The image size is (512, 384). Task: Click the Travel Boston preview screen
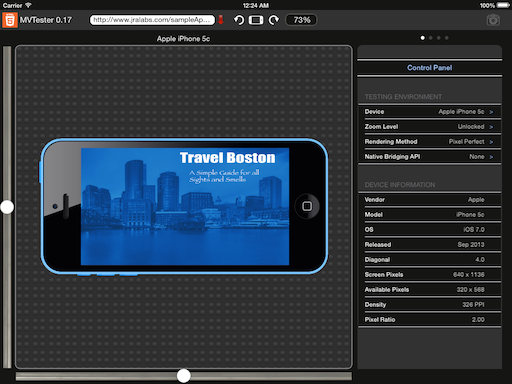tap(185, 207)
